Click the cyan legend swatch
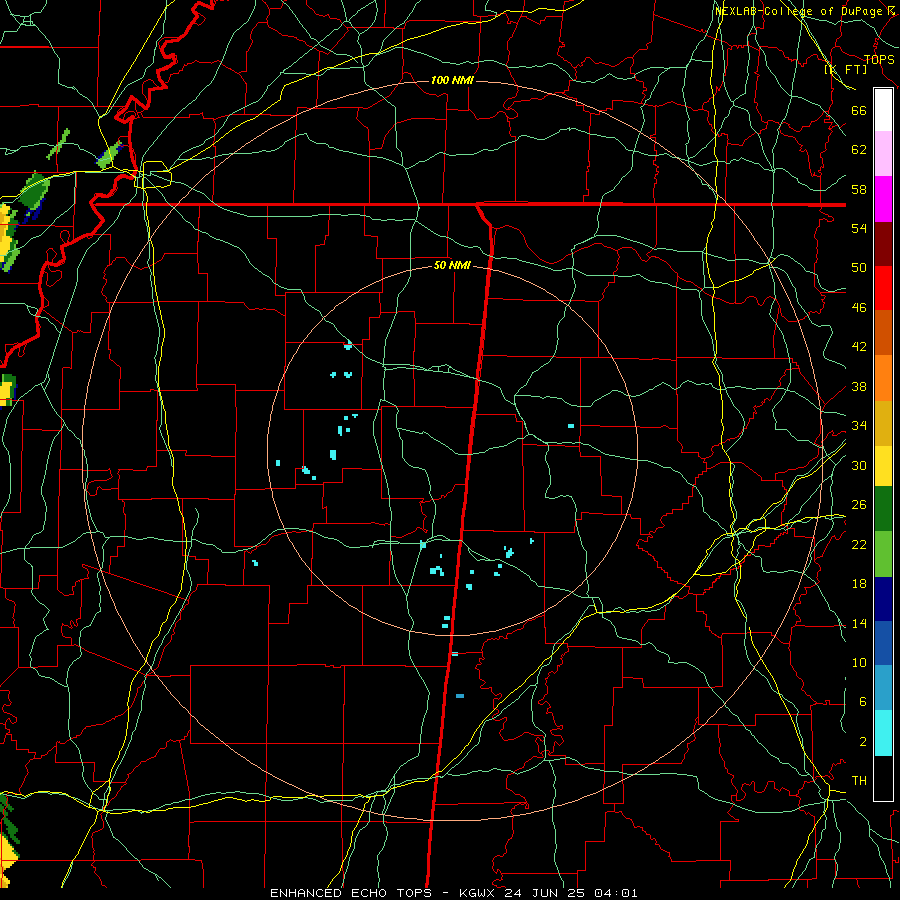 click(x=883, y=733)
